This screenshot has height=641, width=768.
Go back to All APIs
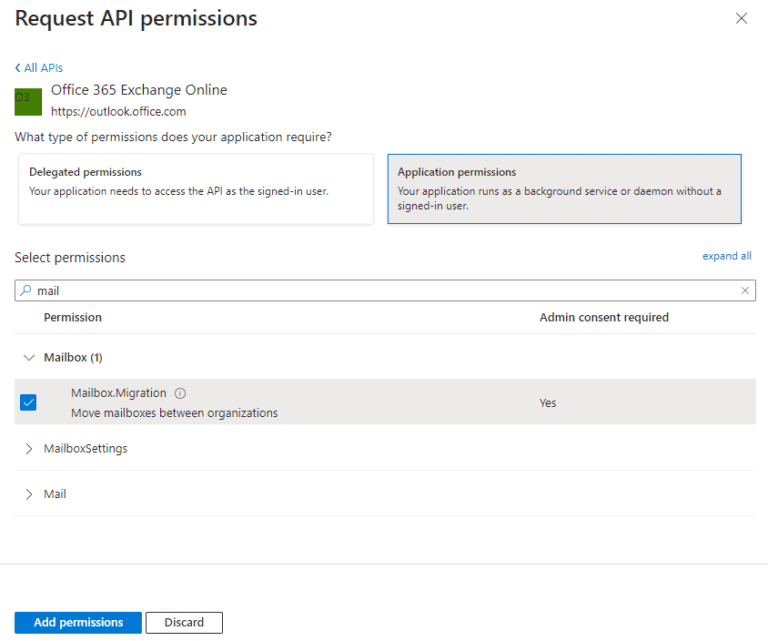click(39, 68)
